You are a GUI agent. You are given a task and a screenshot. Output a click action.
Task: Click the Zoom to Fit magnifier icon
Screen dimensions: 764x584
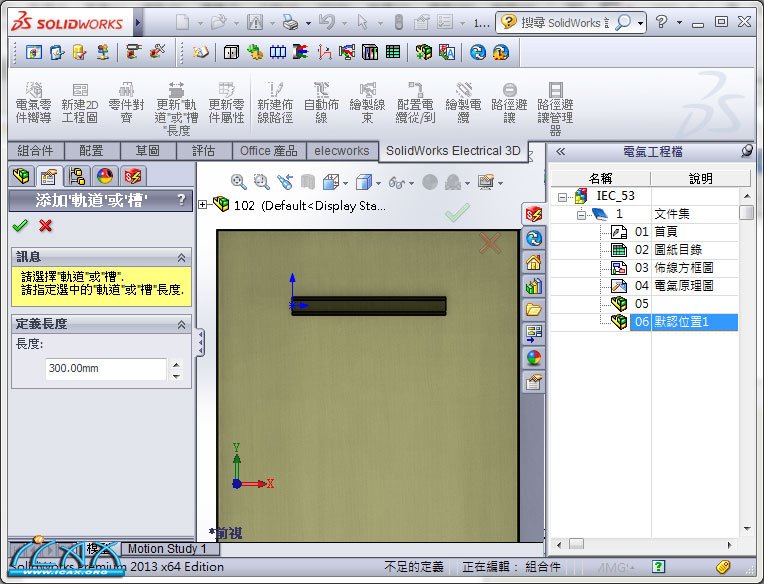click(x=239, y=182)
